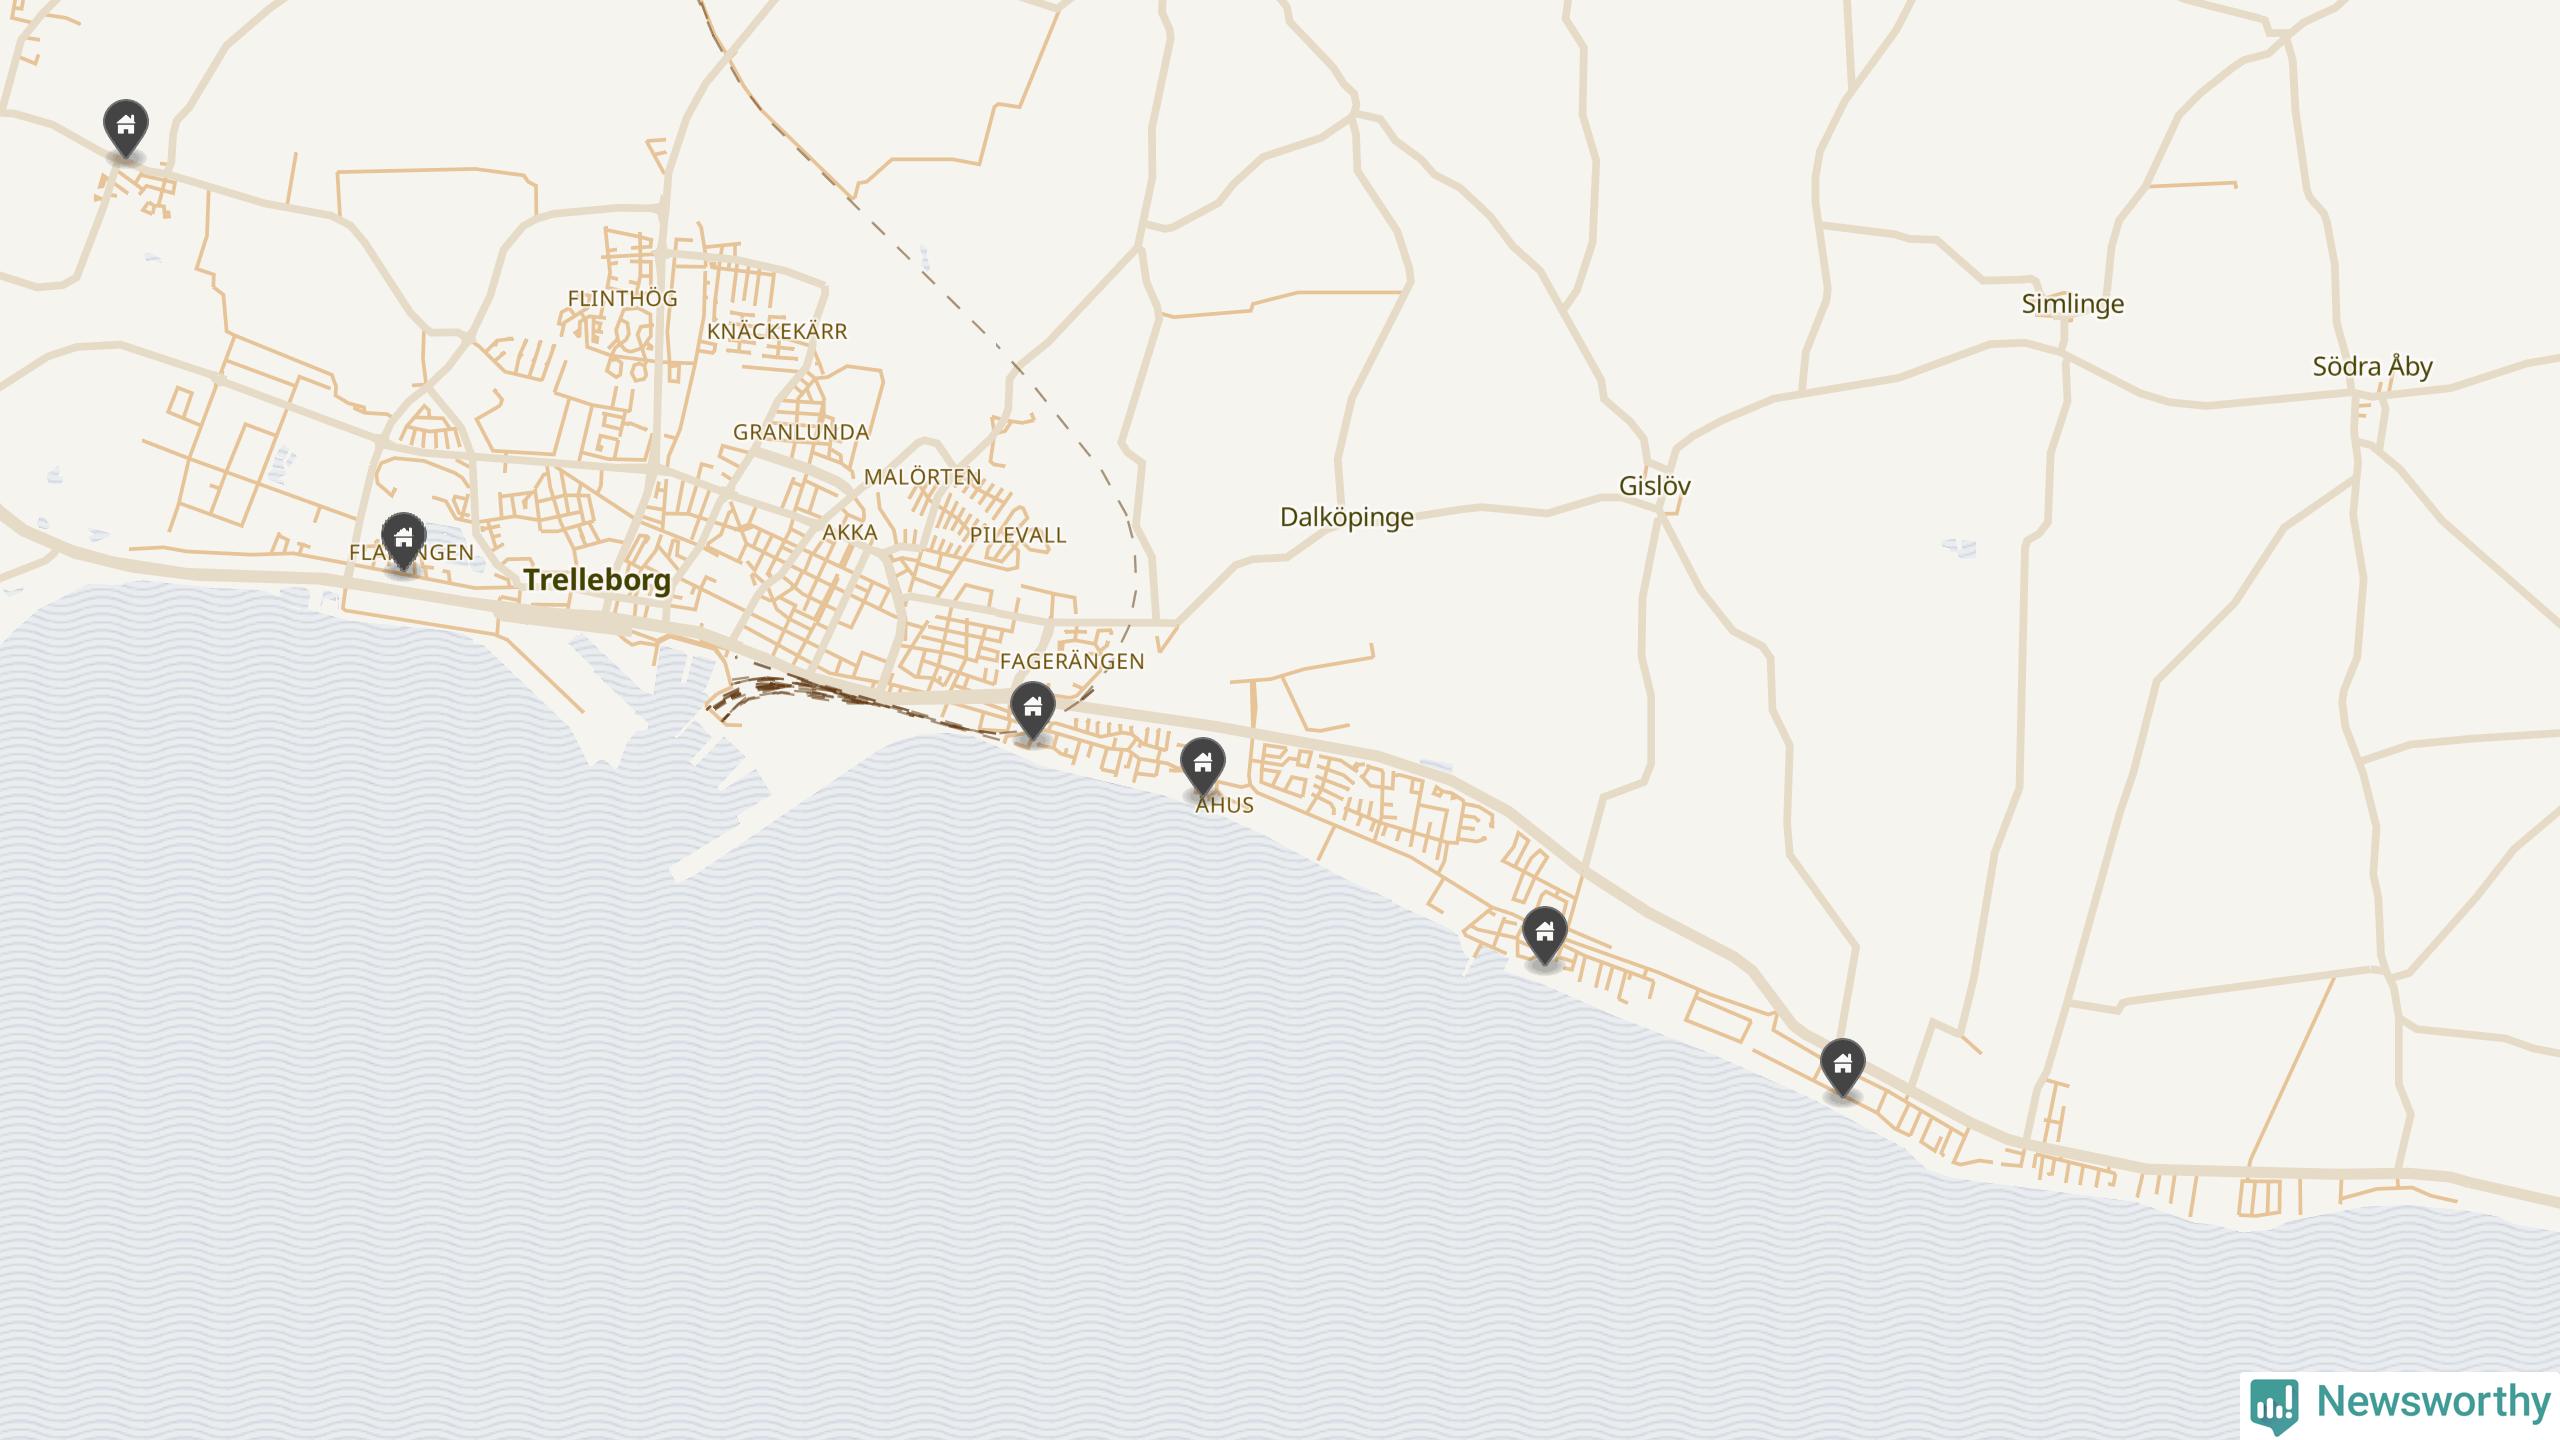
Task: Select the FAGERÄNGEN district label
Action: point(1072,661)
